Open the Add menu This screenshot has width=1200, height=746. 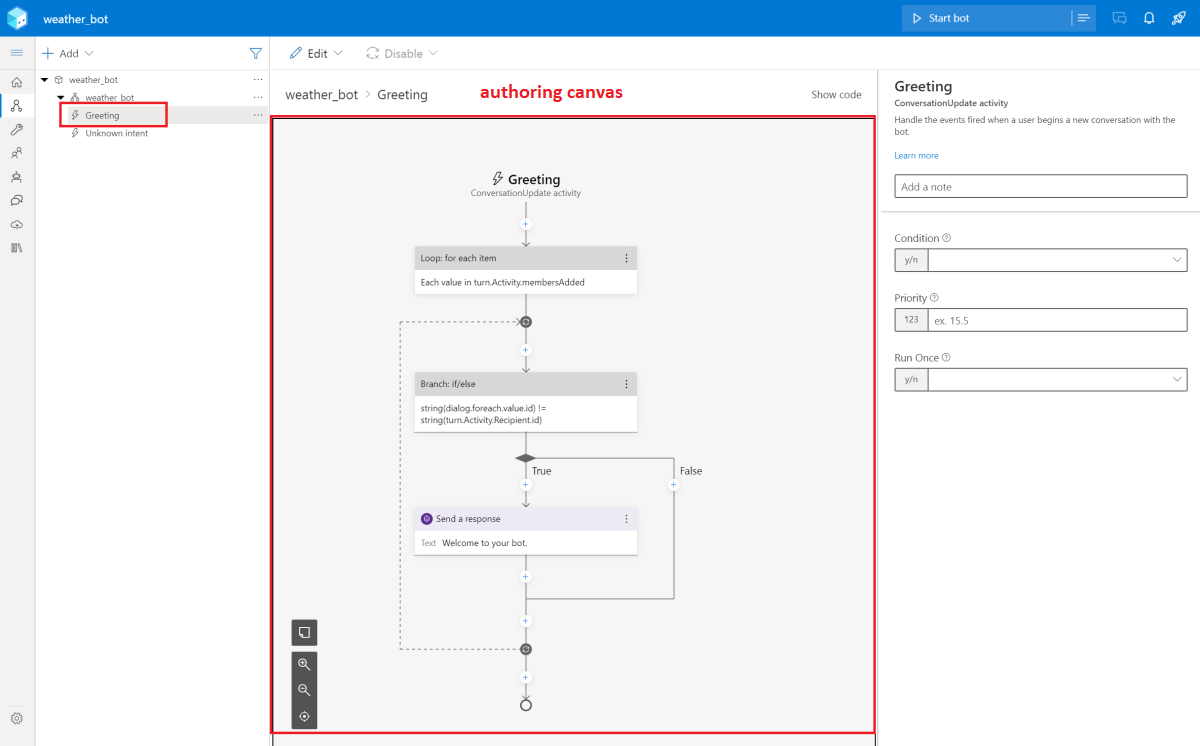(x=67, y=54)
